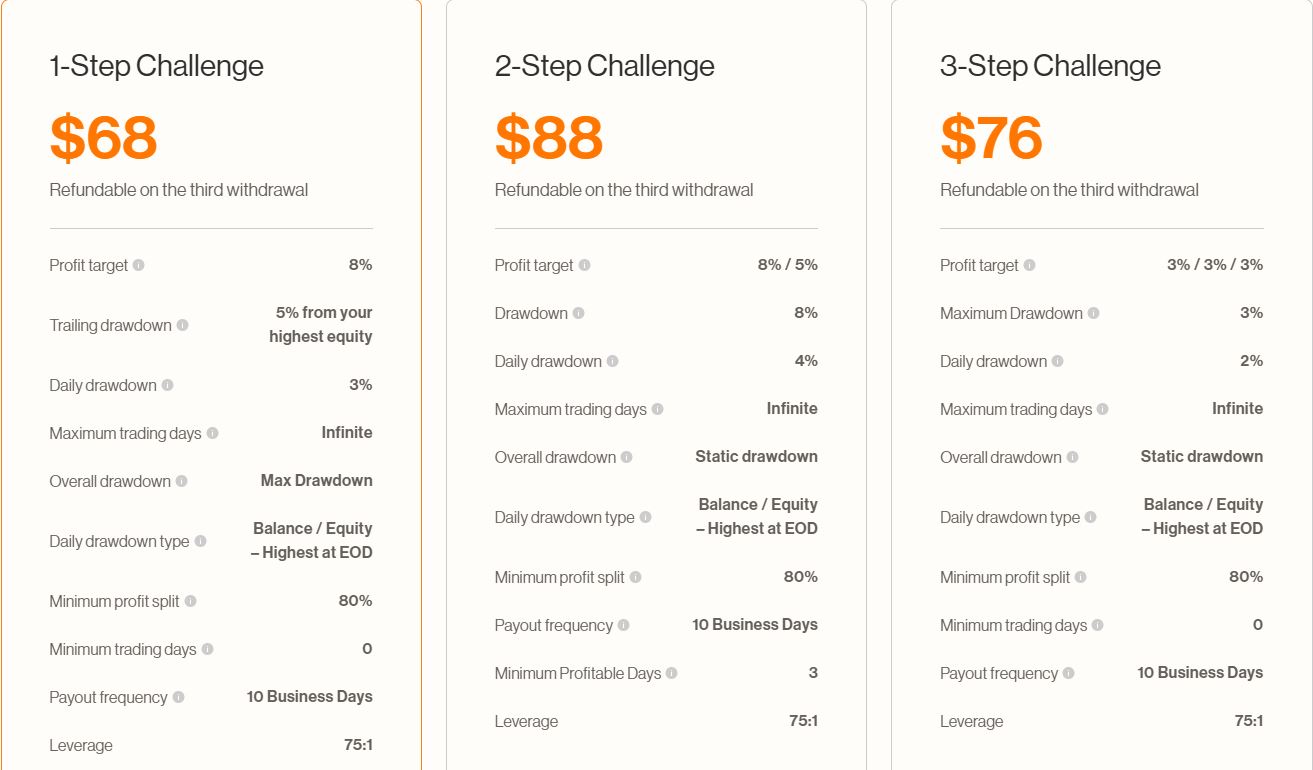Screen dimensions: 1313x770
Task: Click Minimum Profitable Days info icon
Action: [x=671, y=673]
